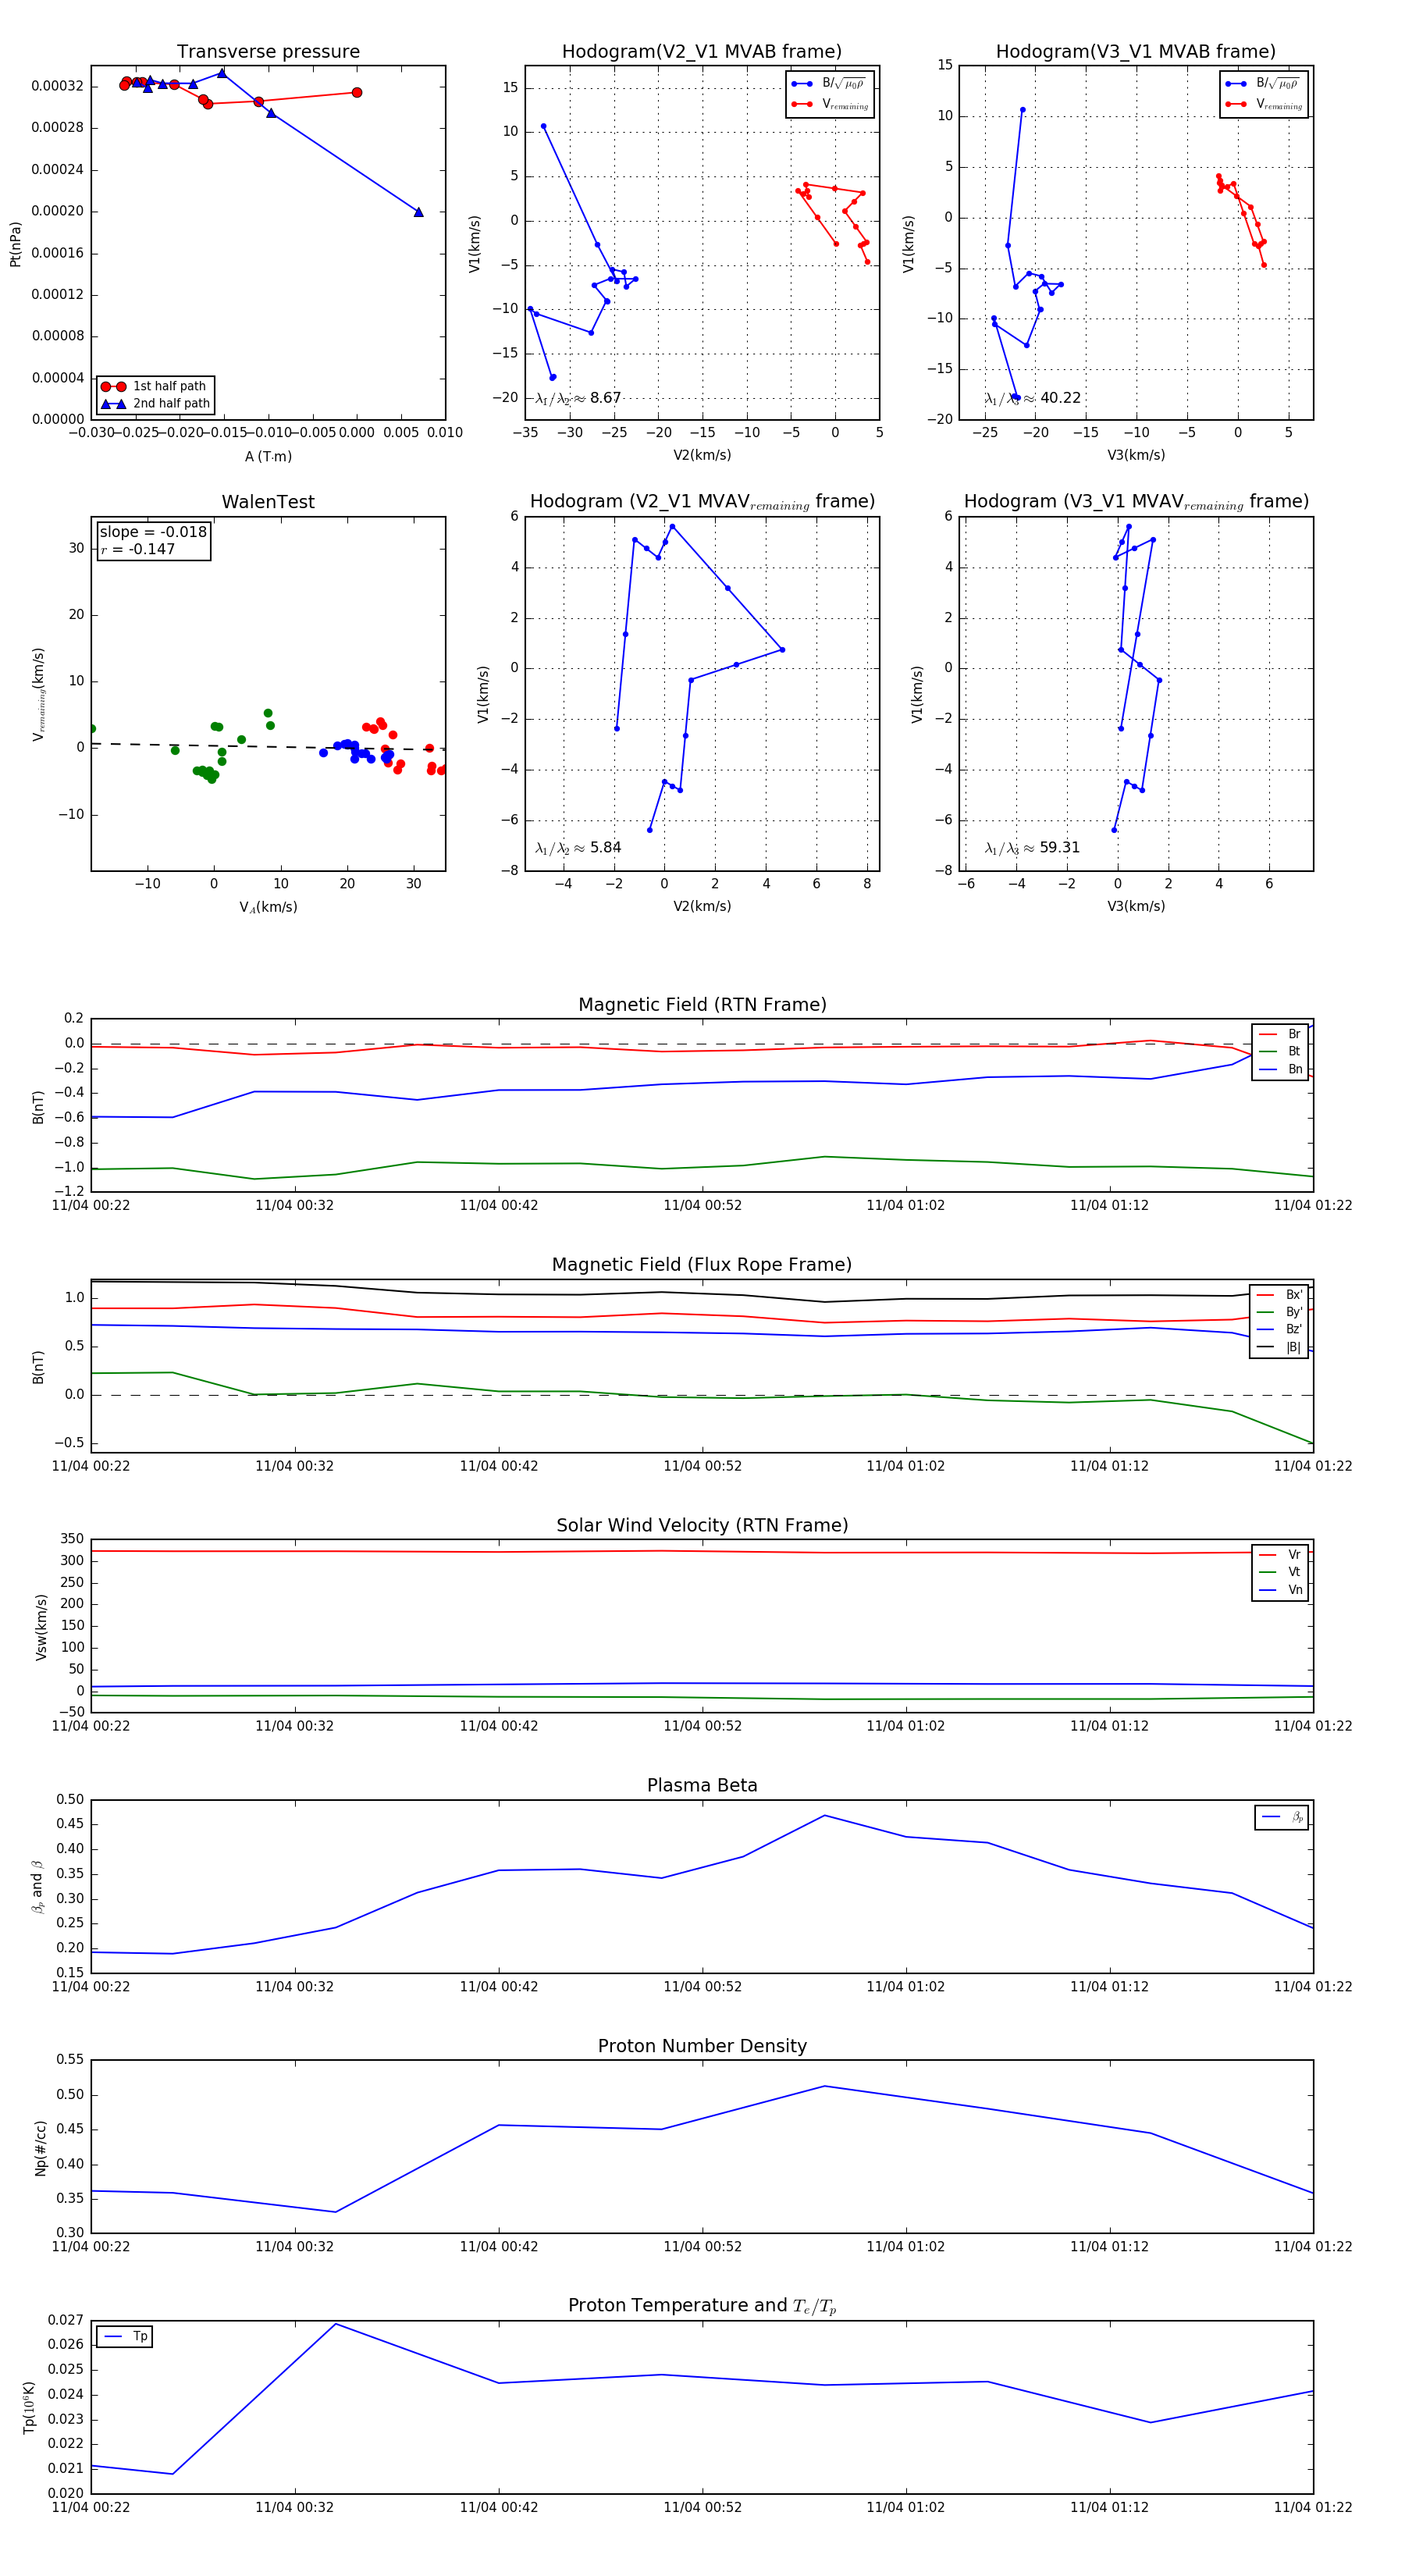Click the plasma beta peak near 0.47
The height and width of the screenshot is (2576, 1405).
(x=825, y=1815)
